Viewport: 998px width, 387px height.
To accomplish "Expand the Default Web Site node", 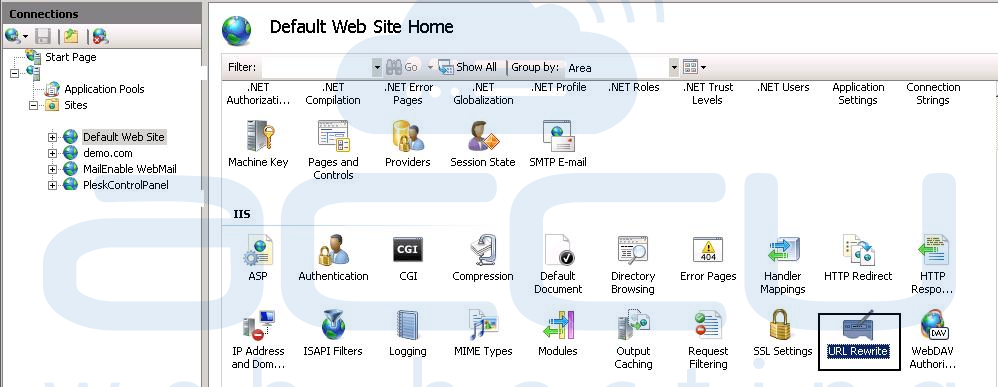I will [52, 137].
